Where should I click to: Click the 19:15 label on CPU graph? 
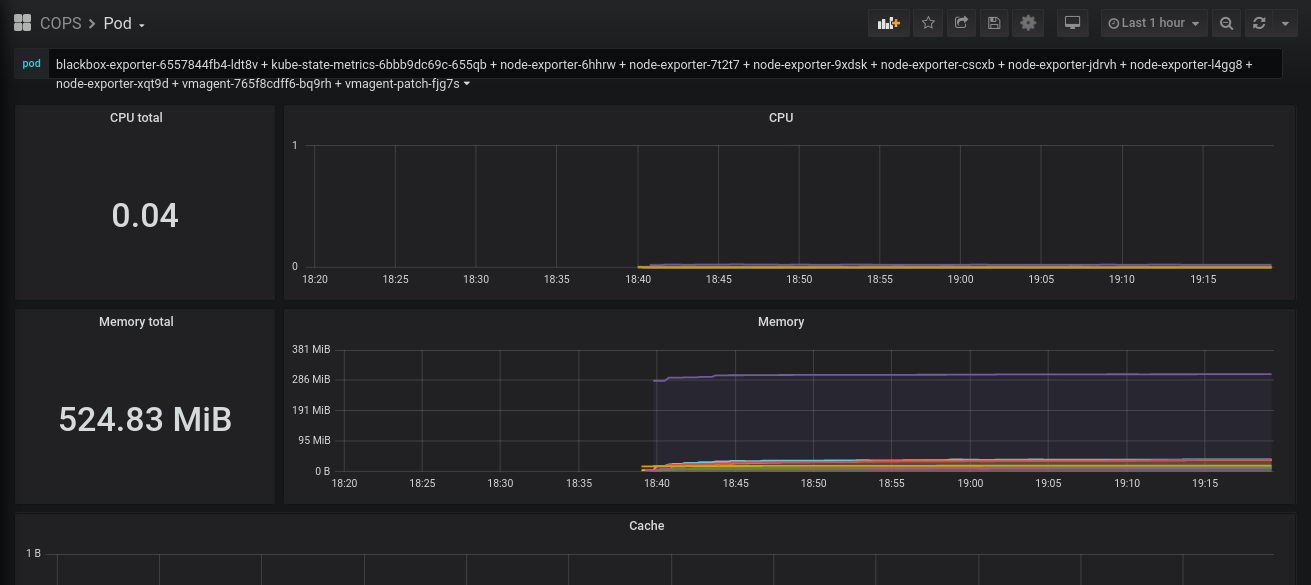(1203, 279)
